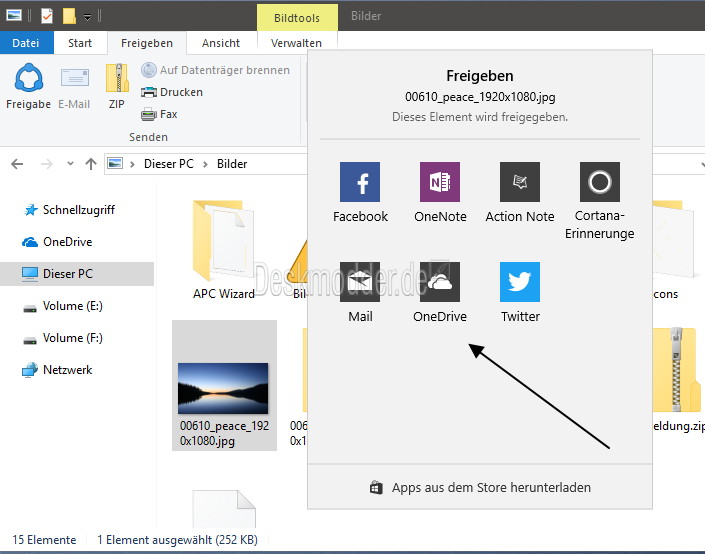Open Quick Access Toolbar customize dropdown
Viewport: 705px width, 554px height.
click(x=88, y=17)
